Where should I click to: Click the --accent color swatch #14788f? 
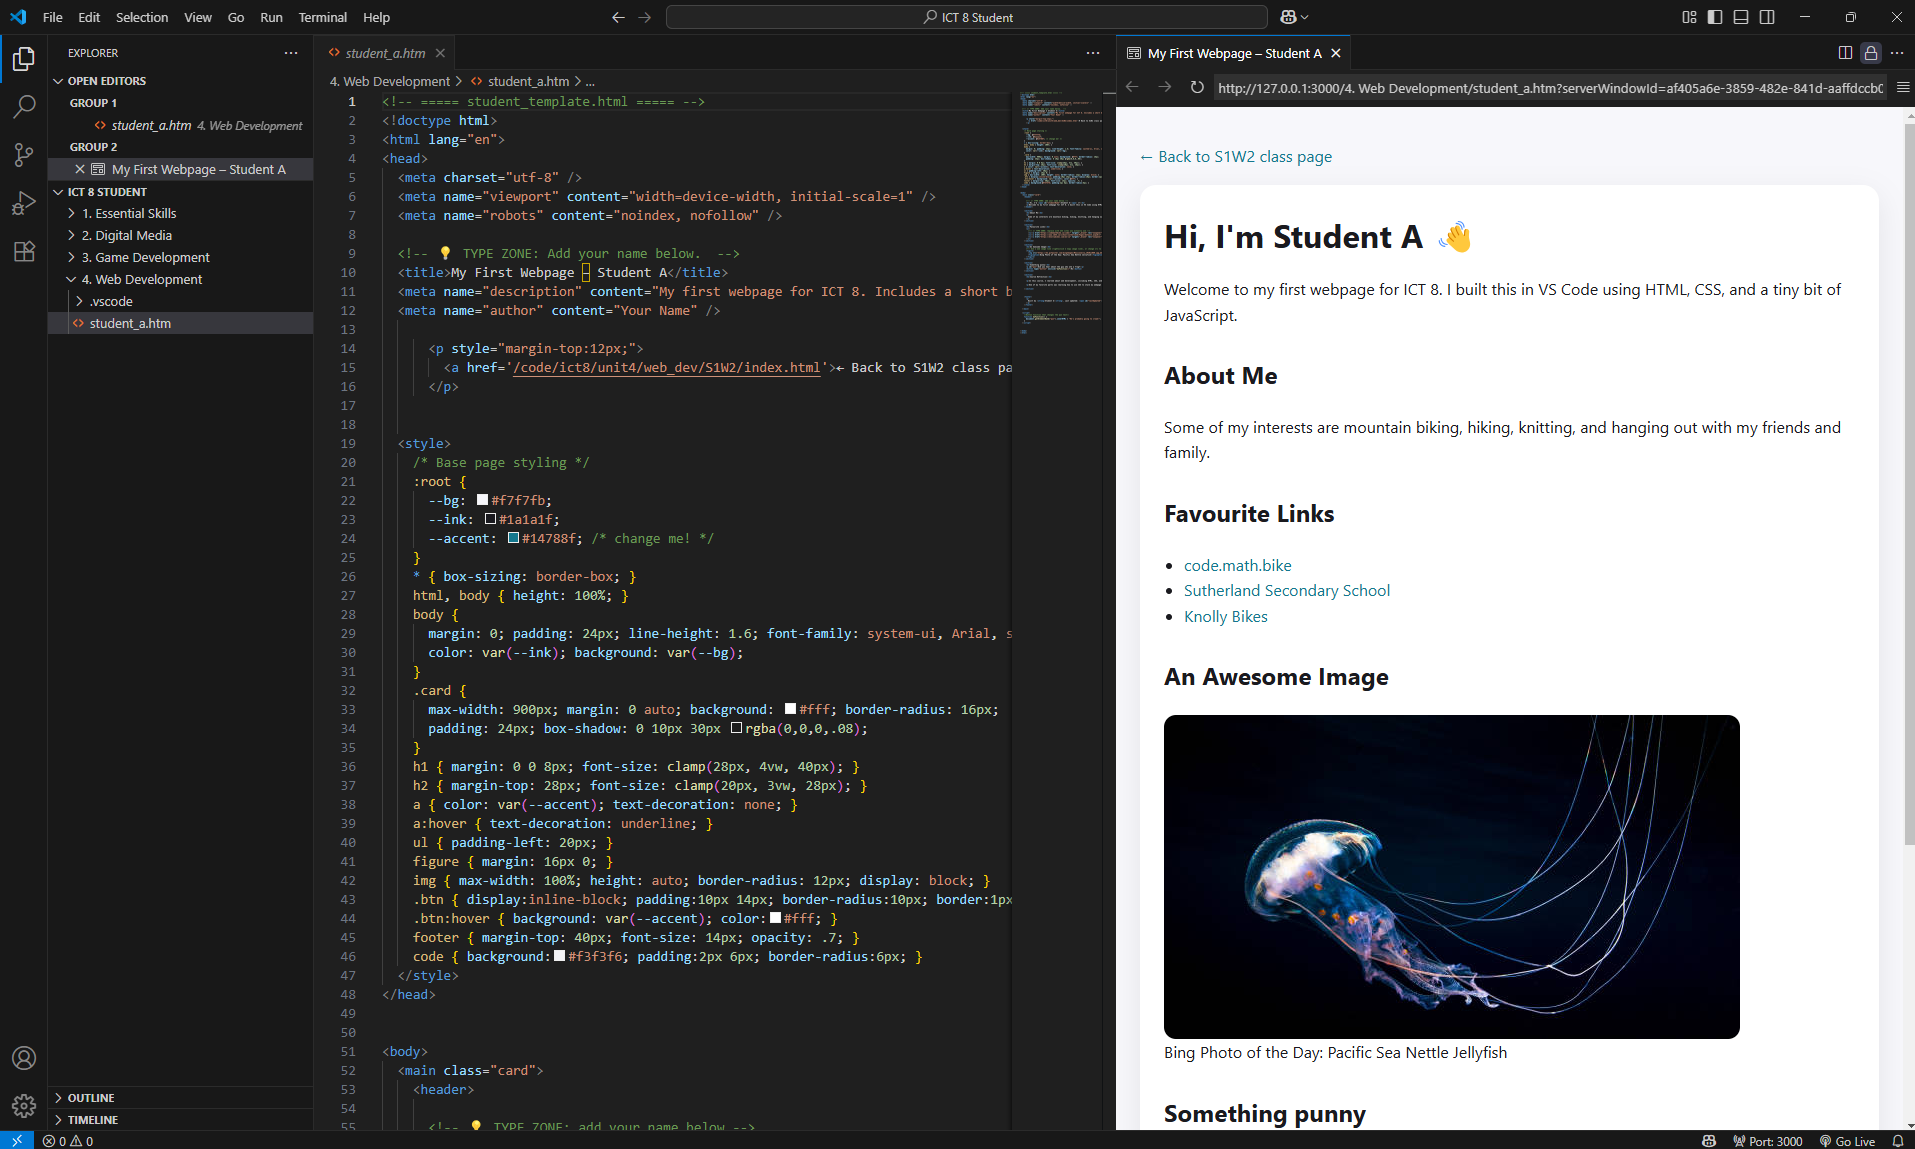(514, 538)
